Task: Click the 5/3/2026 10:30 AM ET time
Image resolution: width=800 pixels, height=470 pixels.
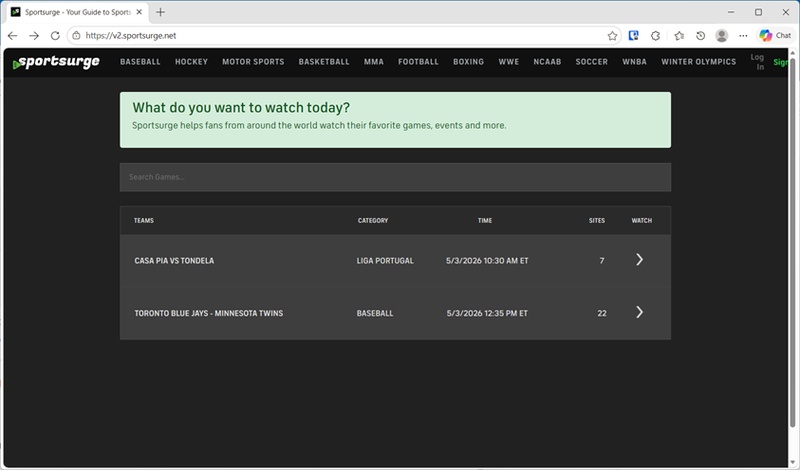Action: pyautogui.click(x=487, y=261)
